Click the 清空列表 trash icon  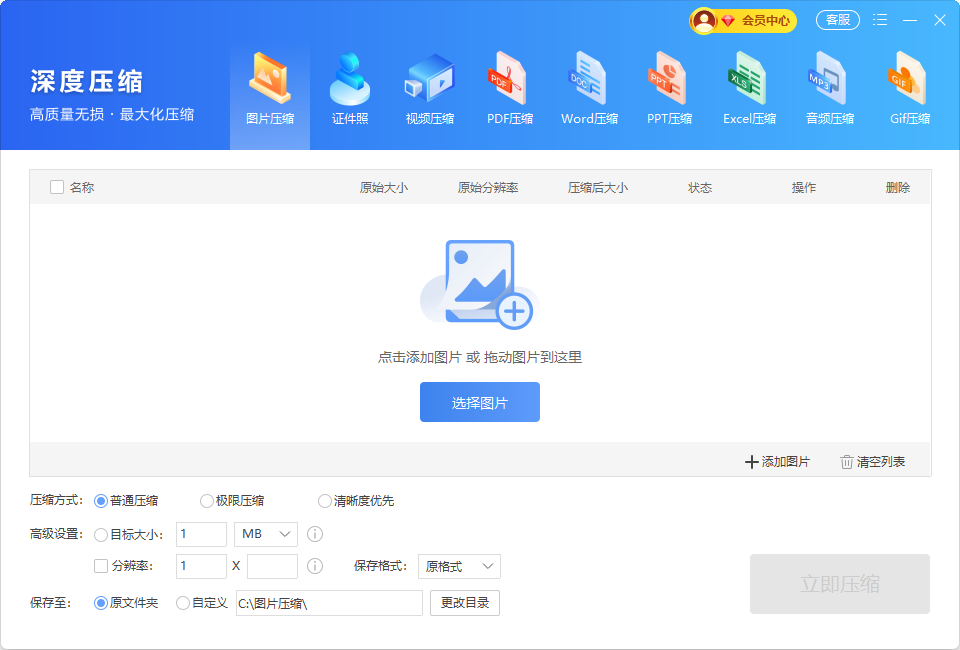[x=847, y=462]
